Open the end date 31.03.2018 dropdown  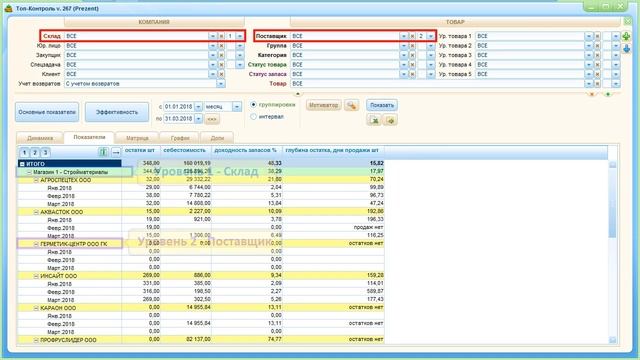tap(198, 118)
